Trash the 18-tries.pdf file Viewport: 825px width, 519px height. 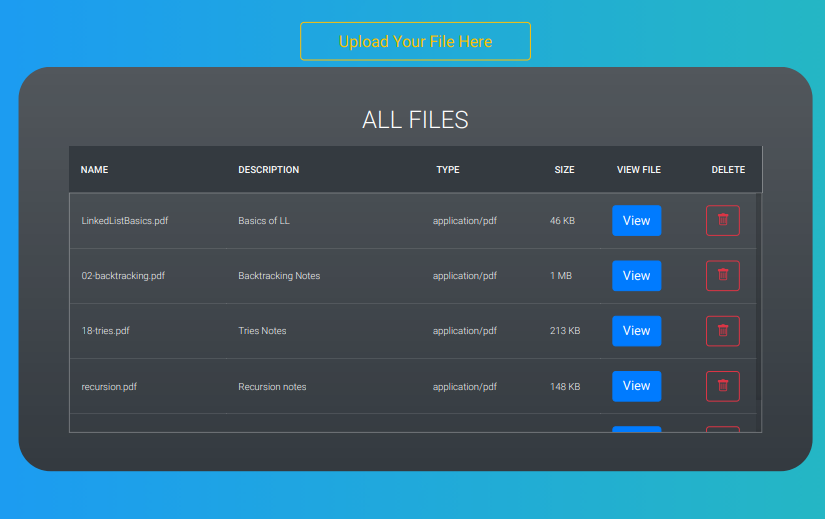pos(723,331)
